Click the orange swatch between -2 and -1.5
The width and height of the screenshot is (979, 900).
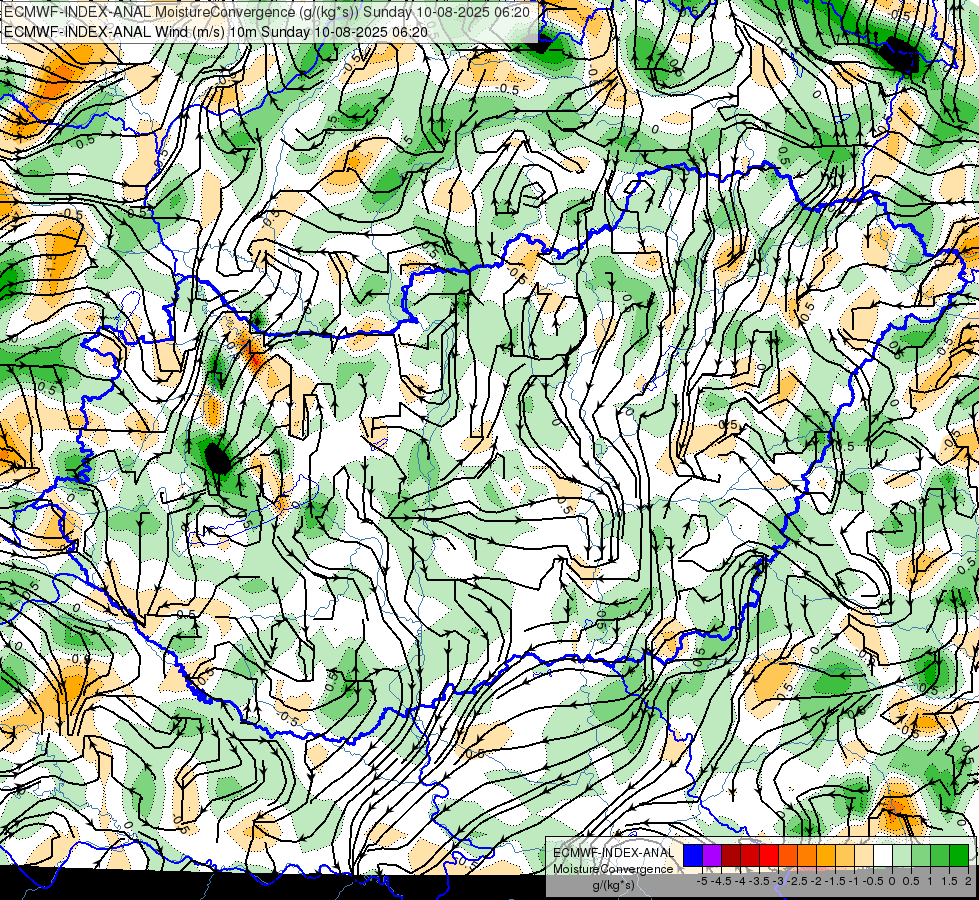[x=826, y=856]
